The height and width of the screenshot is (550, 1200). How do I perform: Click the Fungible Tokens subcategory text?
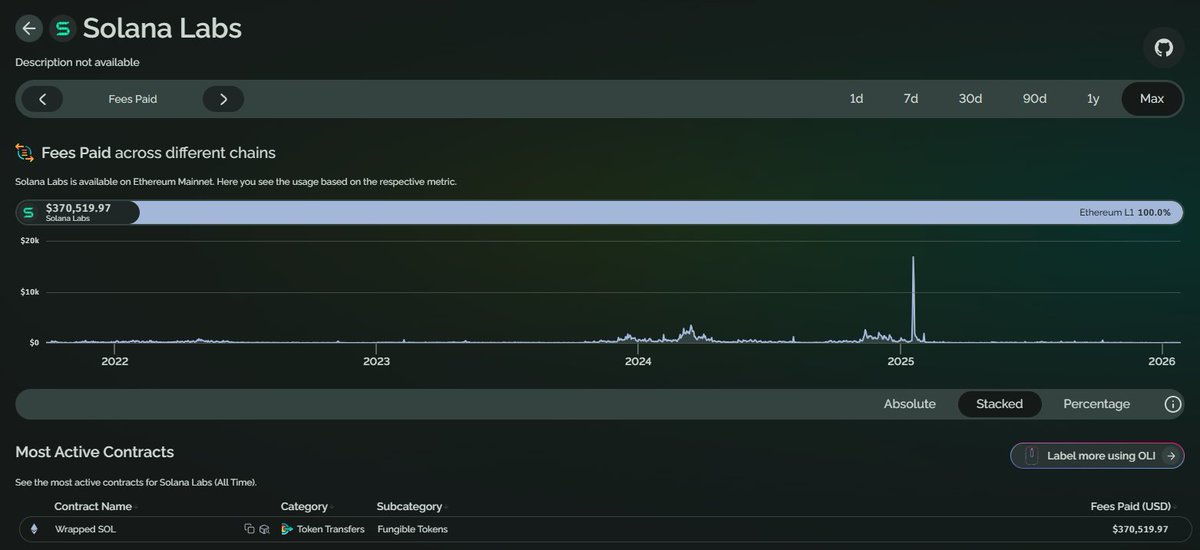[412, 529]
